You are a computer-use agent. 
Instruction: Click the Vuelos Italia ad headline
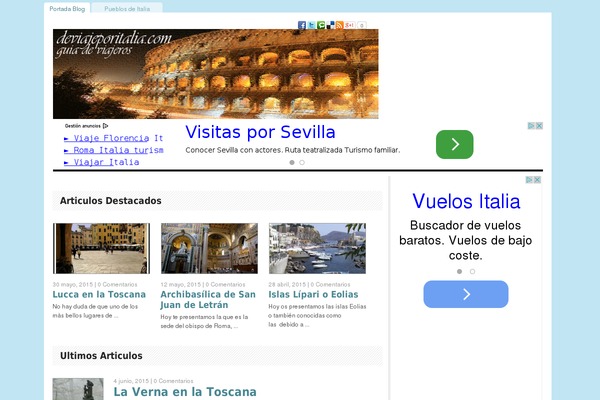click(466, 201)
